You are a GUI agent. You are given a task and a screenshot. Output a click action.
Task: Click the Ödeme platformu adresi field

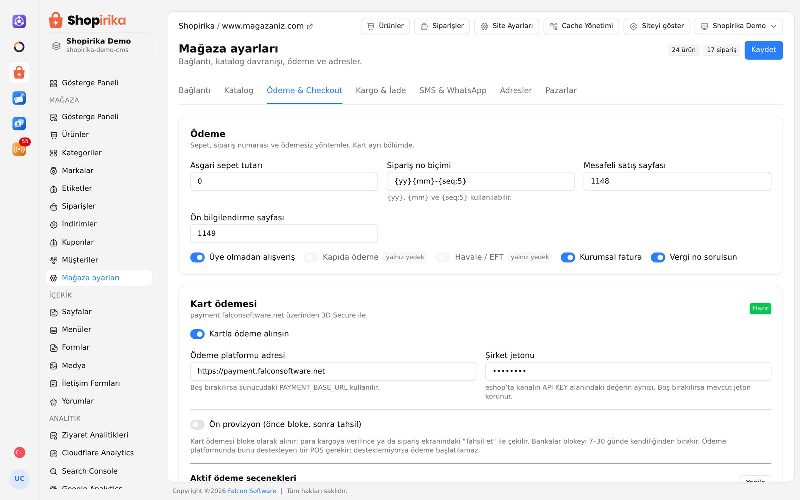pos(333,371)
